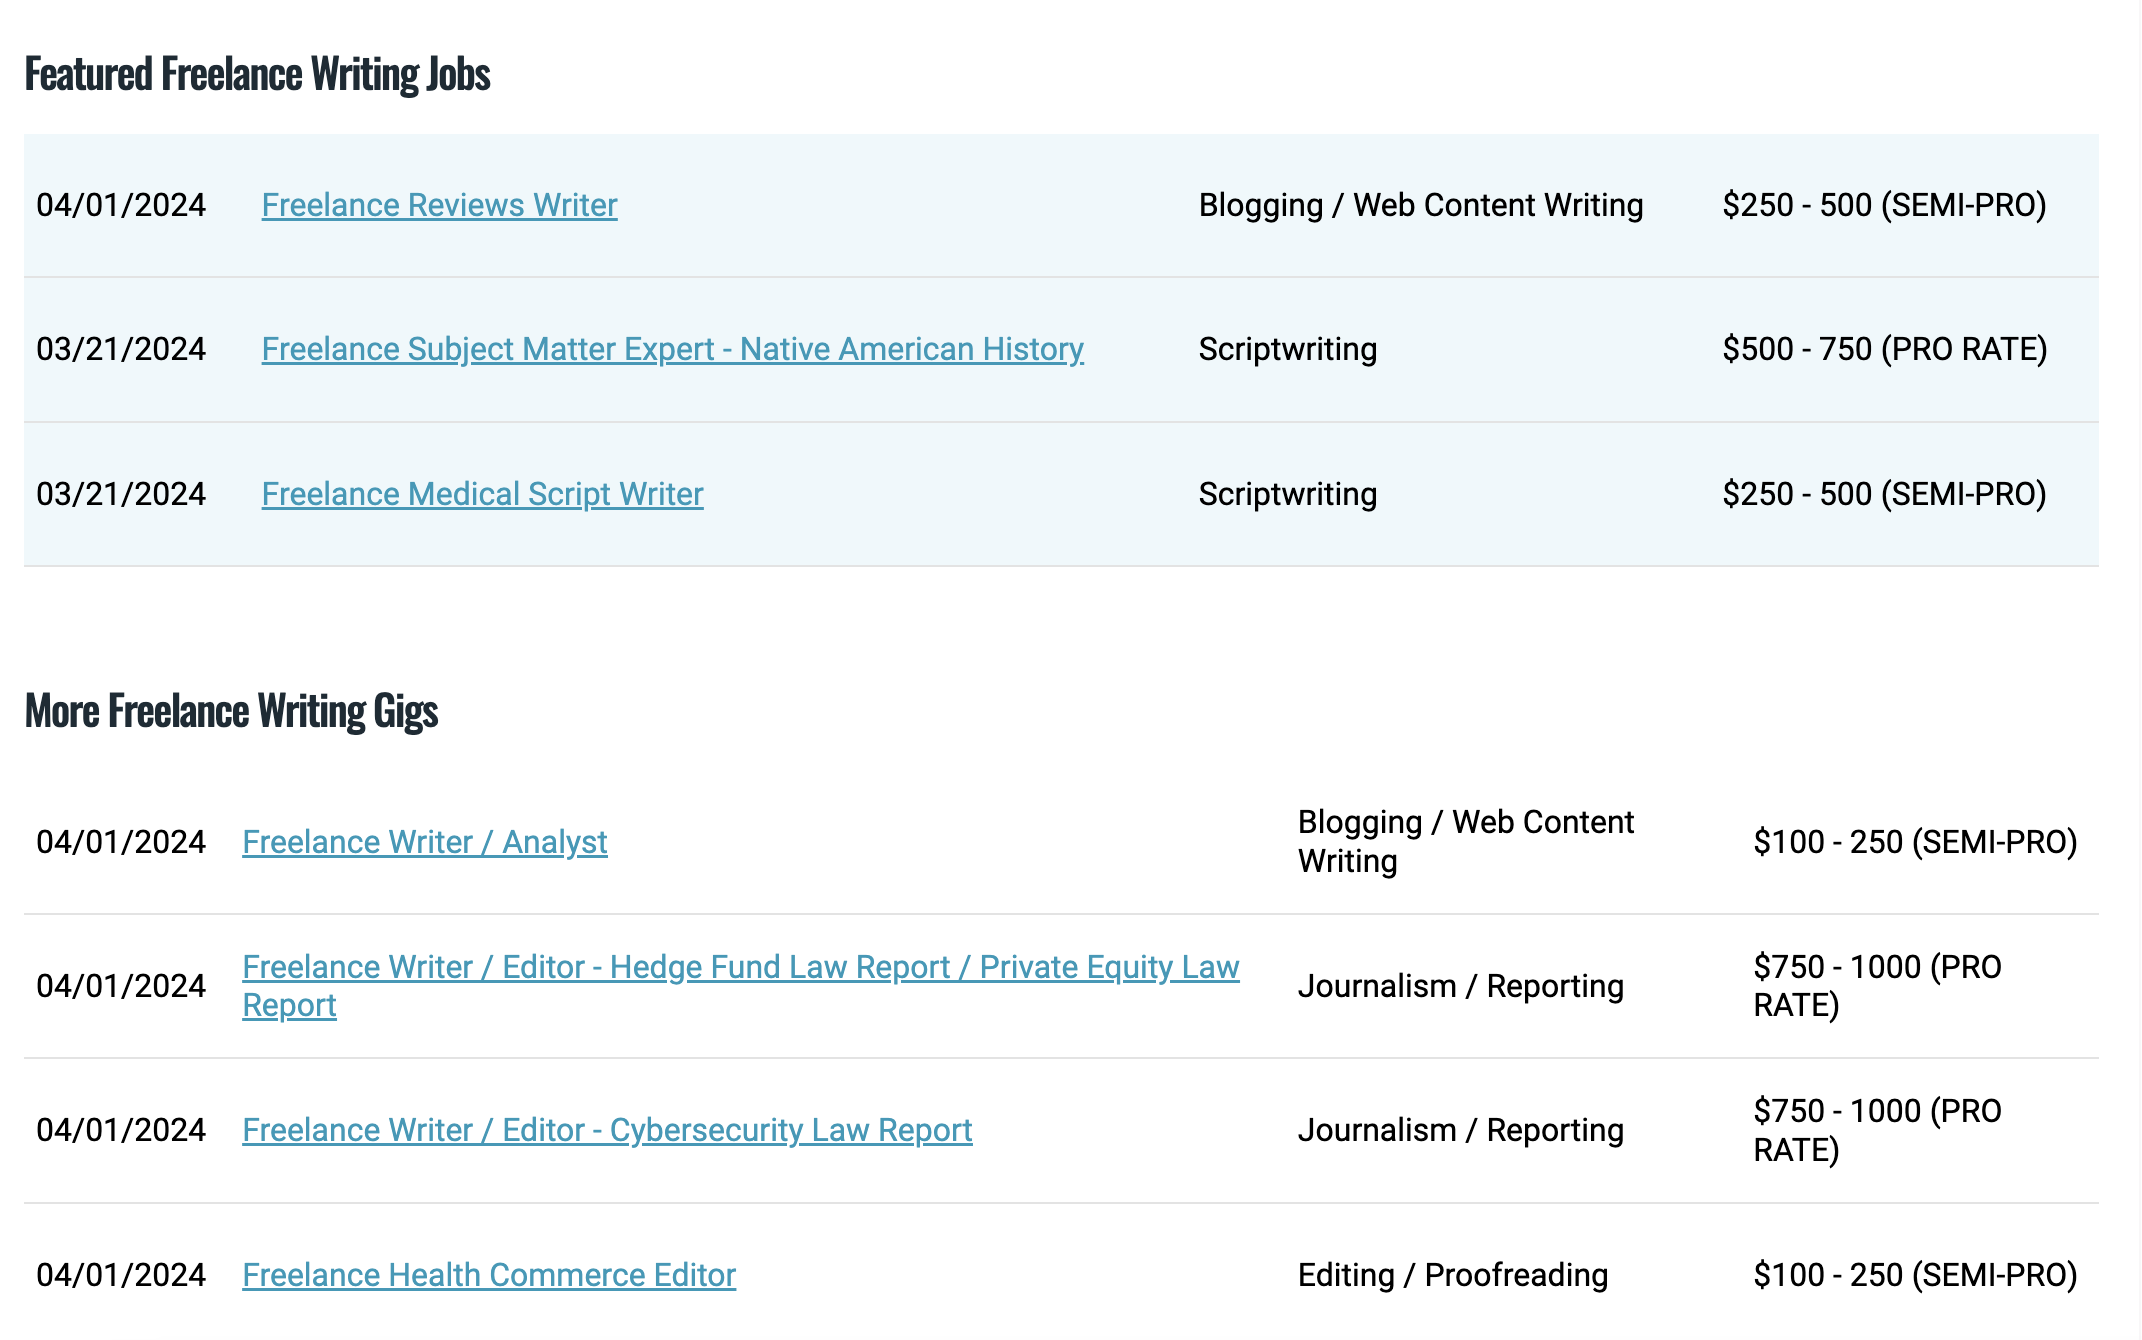Open the Freelance Reviews Writer job link
Viewport: 2142px width, 1340px height.
[x=439, y=205]
